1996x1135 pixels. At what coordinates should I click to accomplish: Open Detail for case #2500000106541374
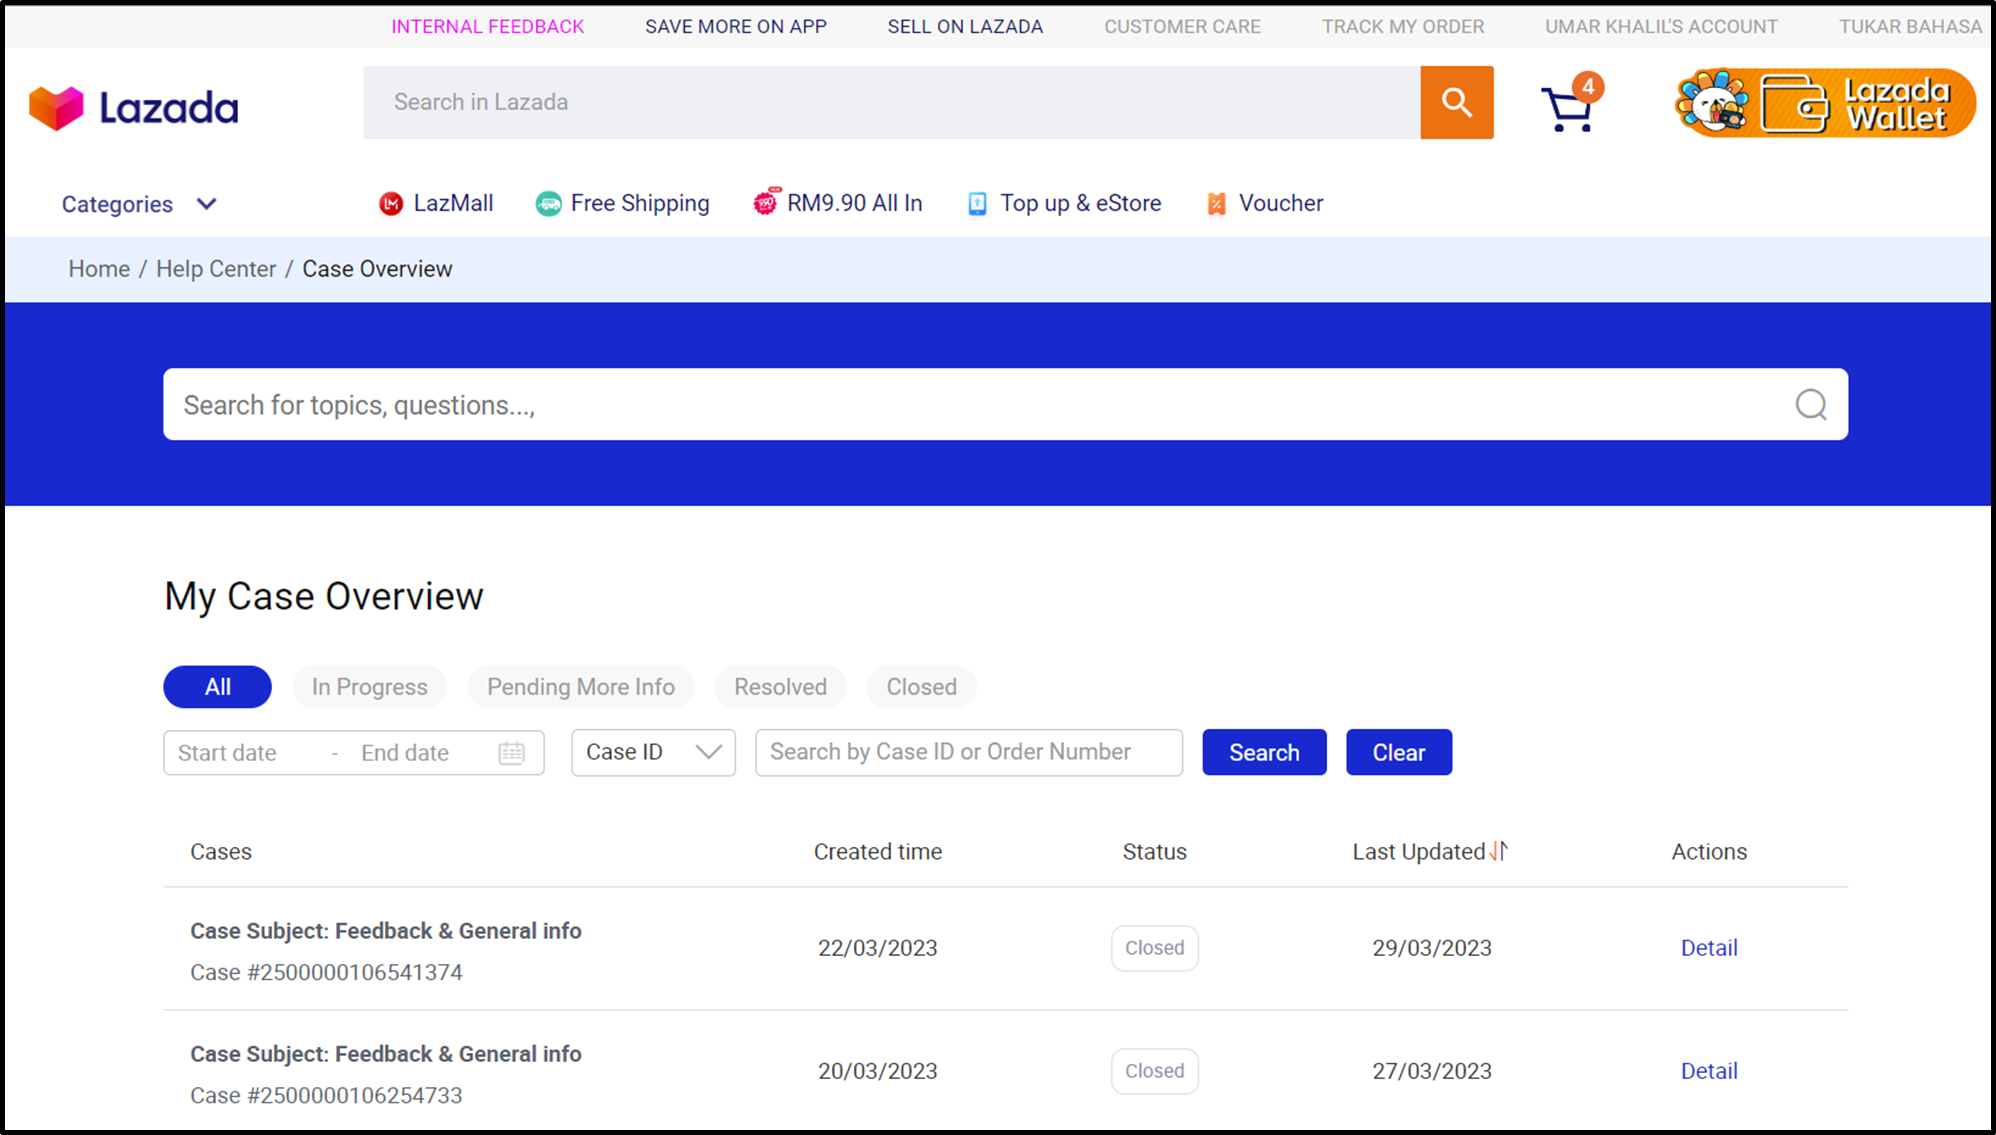click(1708, 947)
